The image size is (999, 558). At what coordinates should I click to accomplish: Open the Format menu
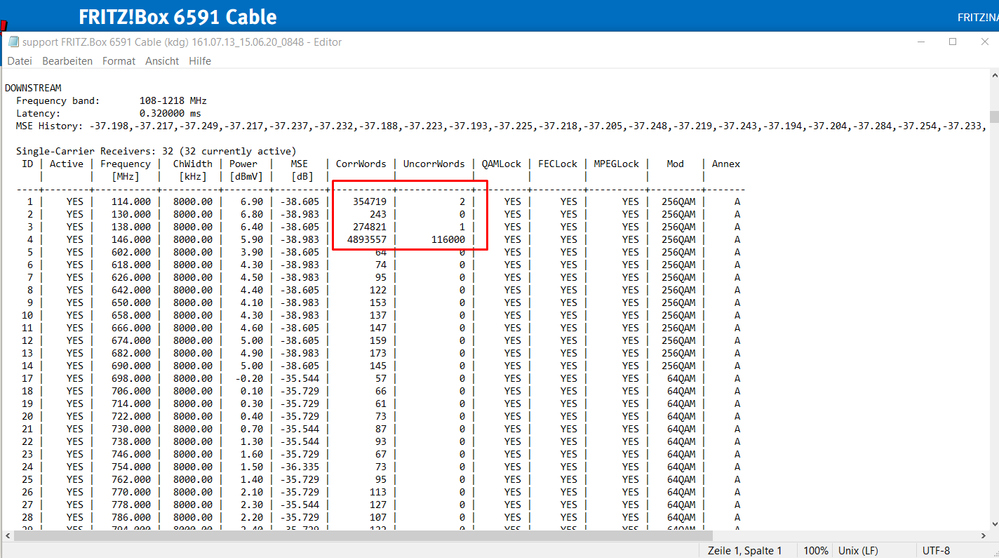pos(119,61)
